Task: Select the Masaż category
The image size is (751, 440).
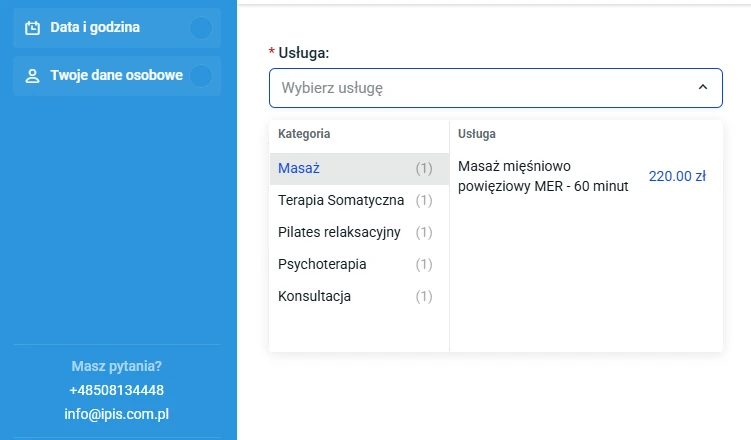Action: [x=299, y=169]
